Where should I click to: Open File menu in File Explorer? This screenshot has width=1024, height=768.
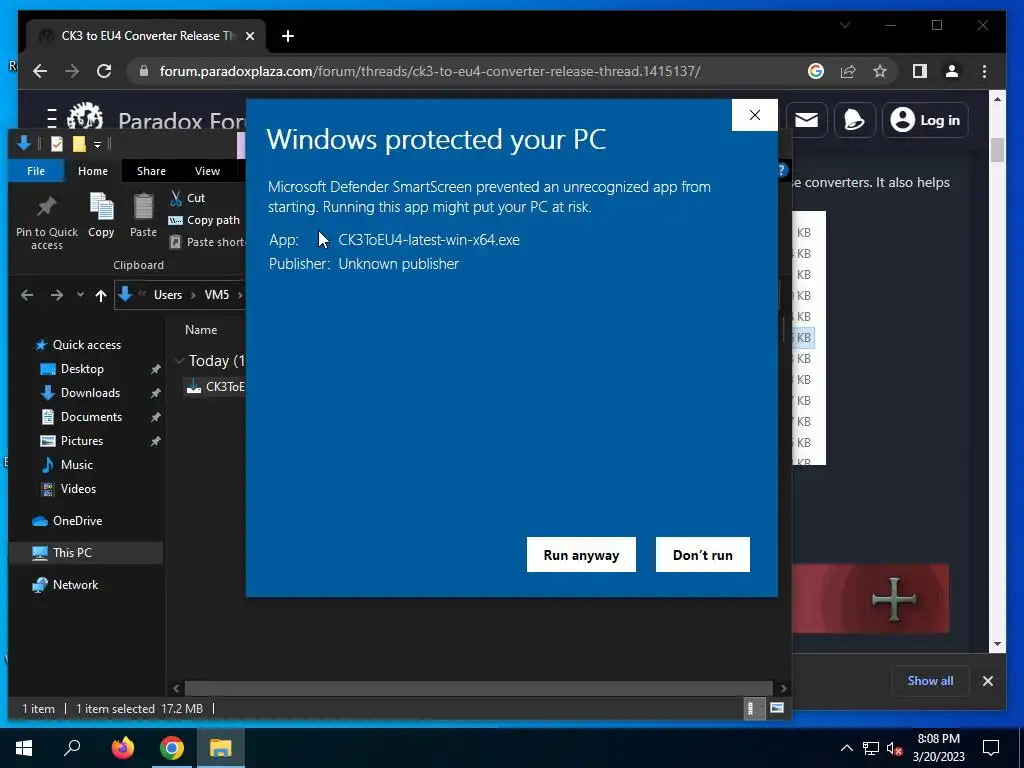click(x=36, y=171)
